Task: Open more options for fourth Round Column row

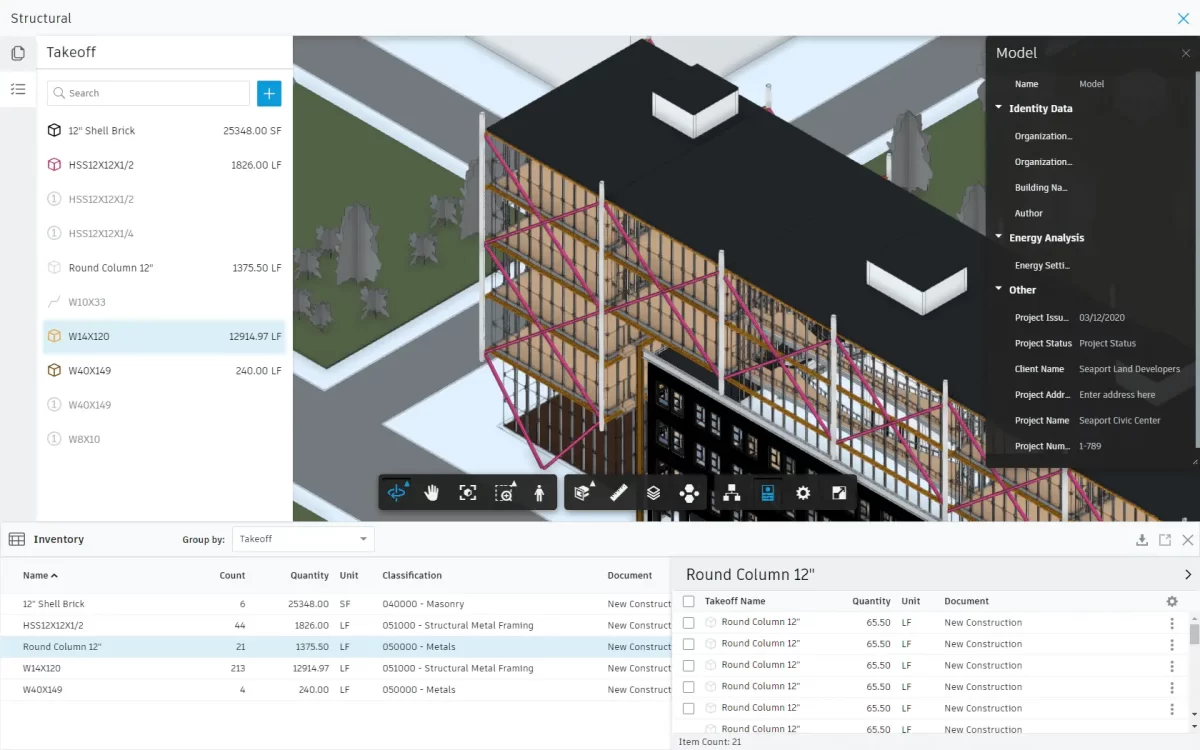Action: coord(1172,686)
